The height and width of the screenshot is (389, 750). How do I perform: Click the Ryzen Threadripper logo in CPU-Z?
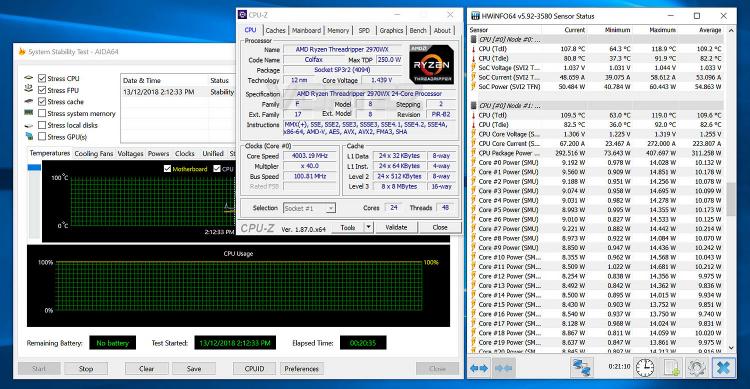pyautogui.click(x=431, y=65)
